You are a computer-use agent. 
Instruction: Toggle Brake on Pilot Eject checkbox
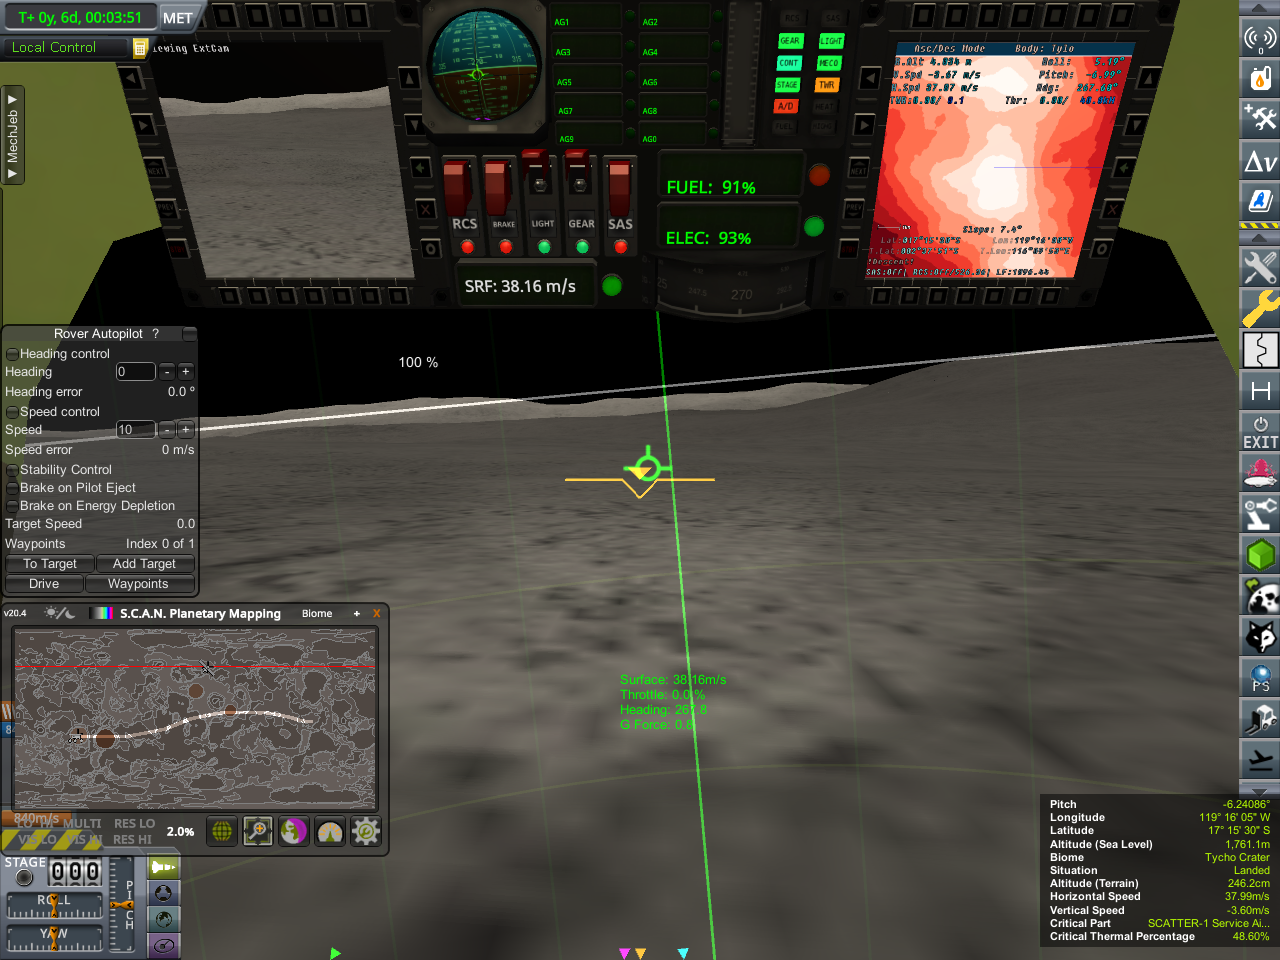pyautogui.click(x=12, y=488)
